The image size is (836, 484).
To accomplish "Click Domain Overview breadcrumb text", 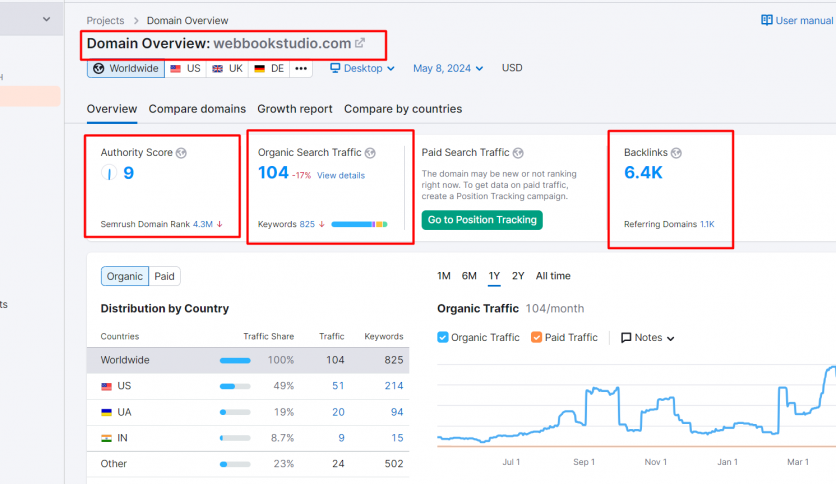I will click(188, 20).
